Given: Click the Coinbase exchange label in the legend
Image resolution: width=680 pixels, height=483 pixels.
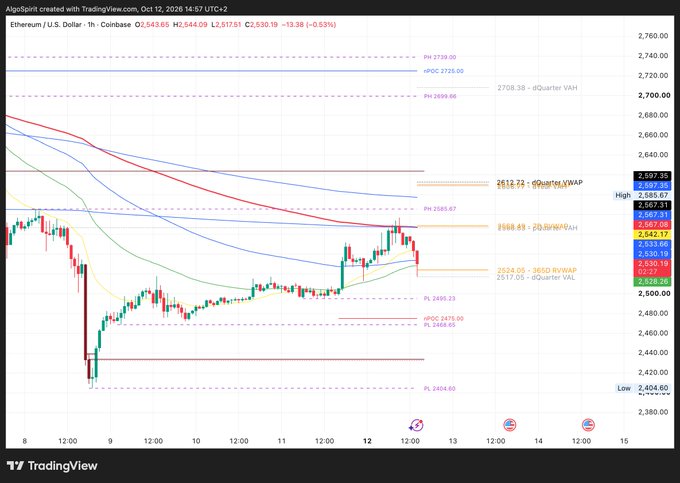Looking at the screenshot, I should [x=115, y=25].
